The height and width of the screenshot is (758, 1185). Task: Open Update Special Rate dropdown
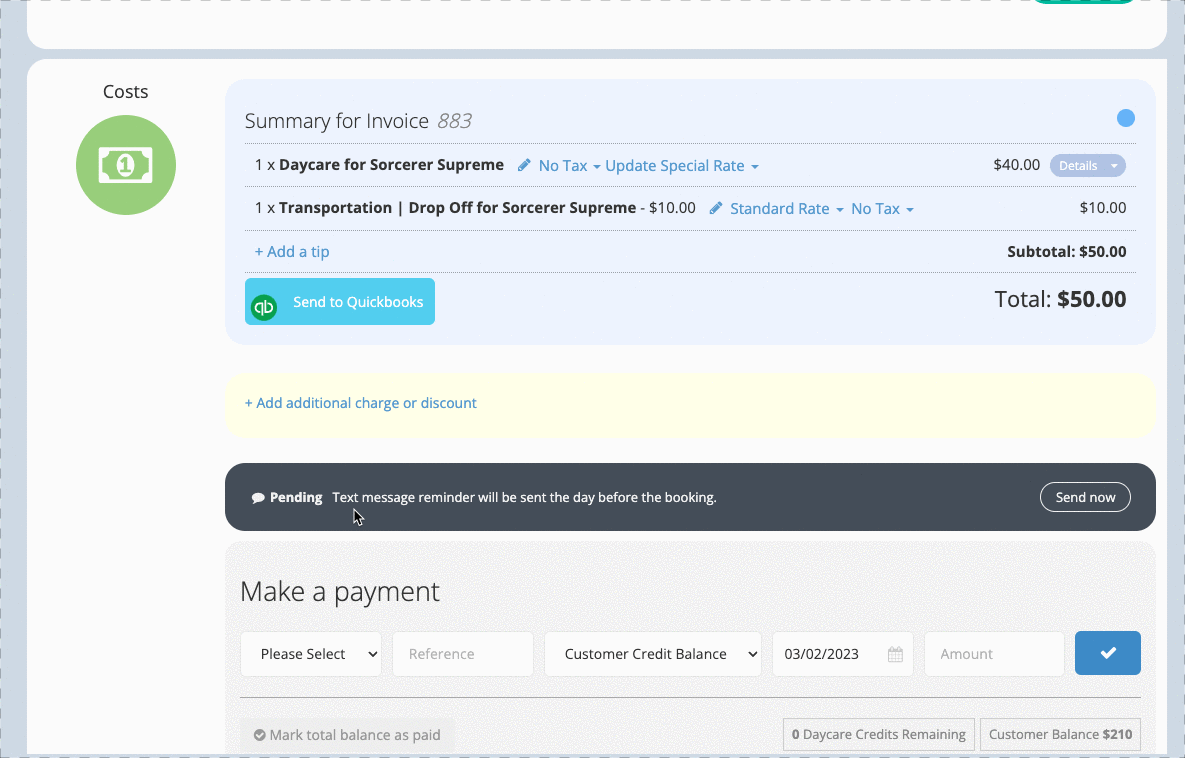(x=682, y=166)
